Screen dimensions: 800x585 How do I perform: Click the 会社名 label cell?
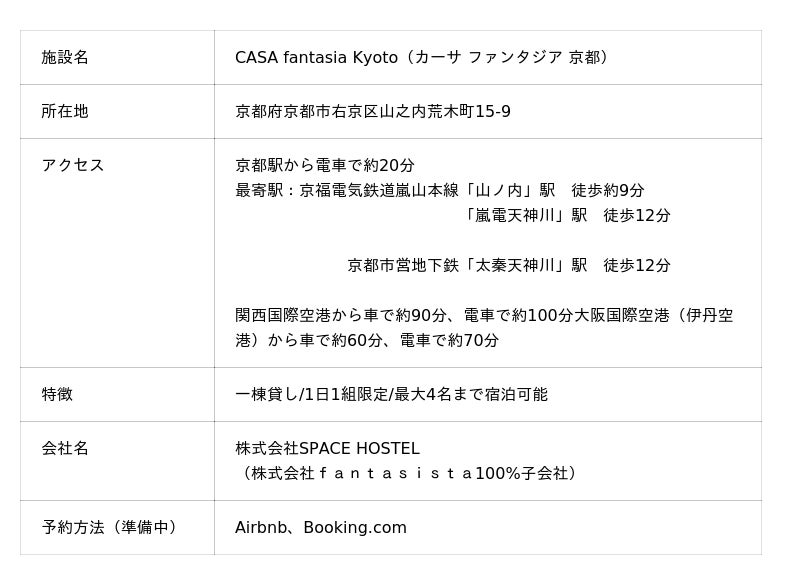coord(65,449)
